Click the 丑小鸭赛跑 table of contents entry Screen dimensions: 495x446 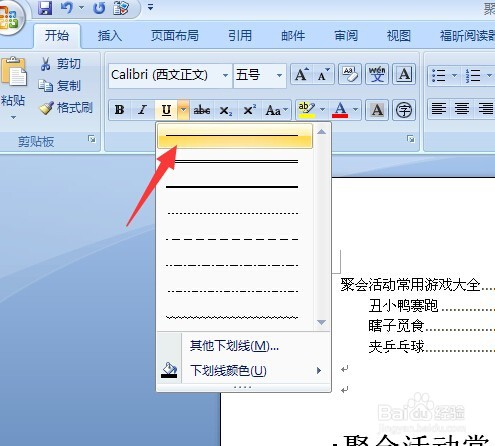(403, 306)
